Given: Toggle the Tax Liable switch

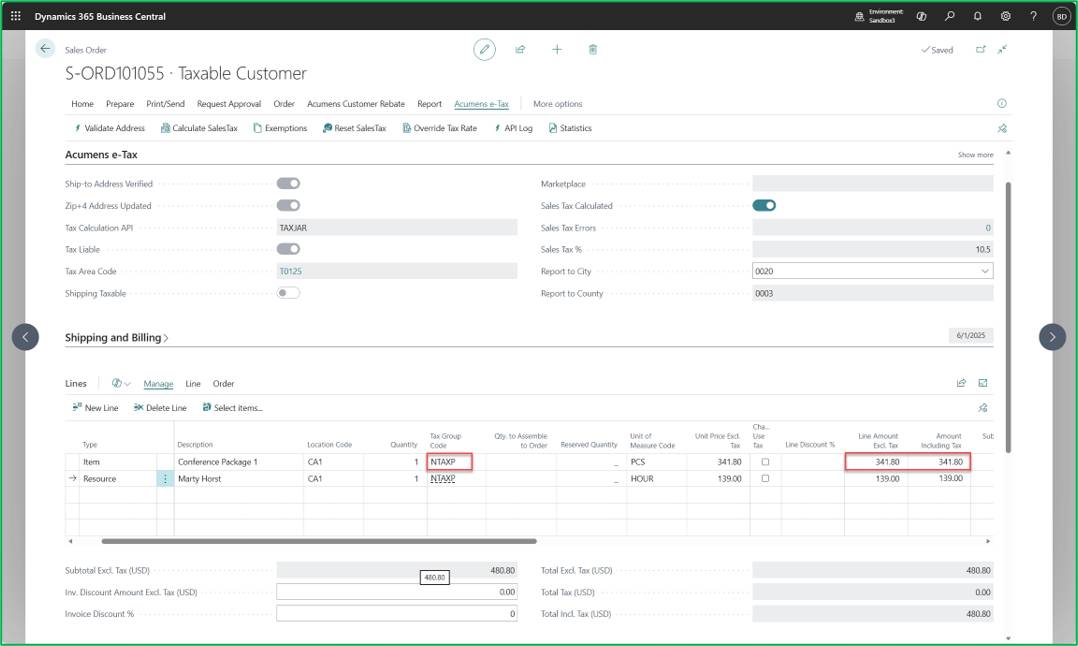Looking at the screenshot, I should tap(288, 249).
